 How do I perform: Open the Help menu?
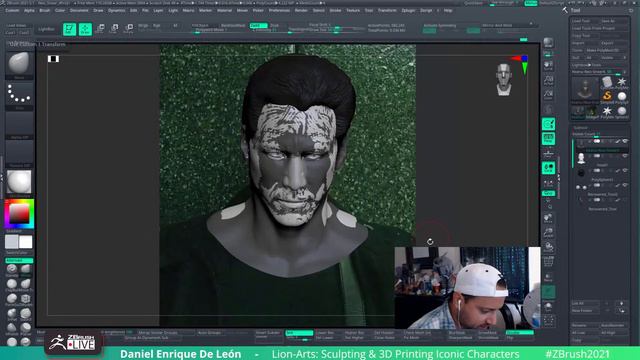point(448,10)
